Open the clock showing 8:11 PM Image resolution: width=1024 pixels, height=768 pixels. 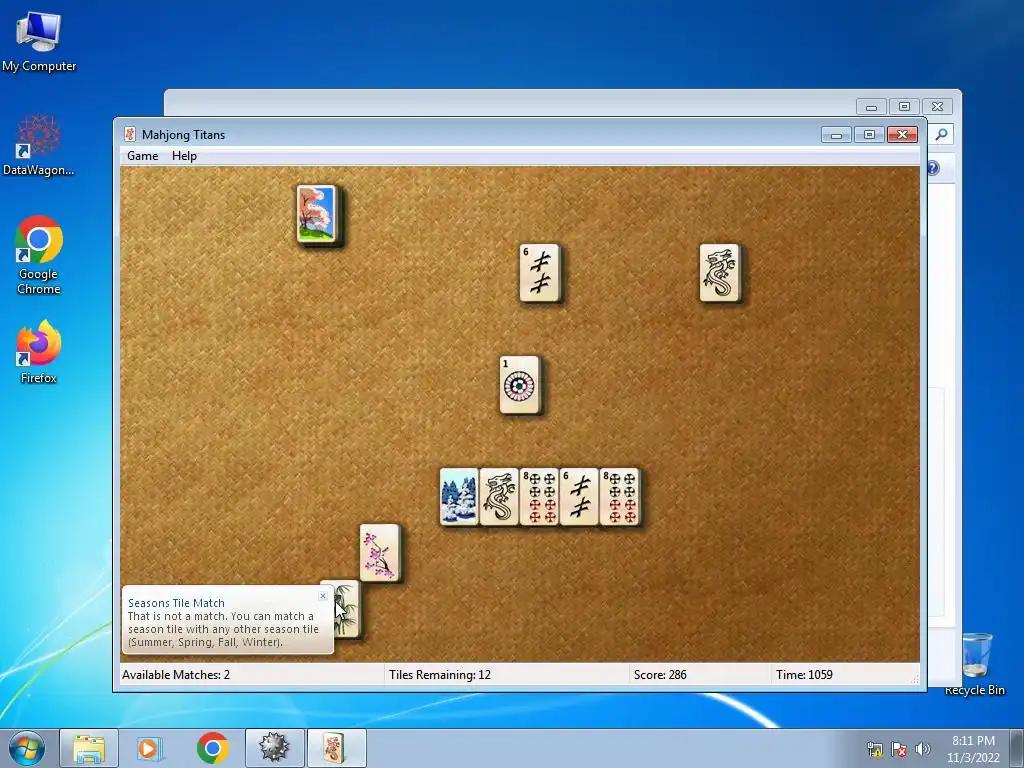(973, 749)
